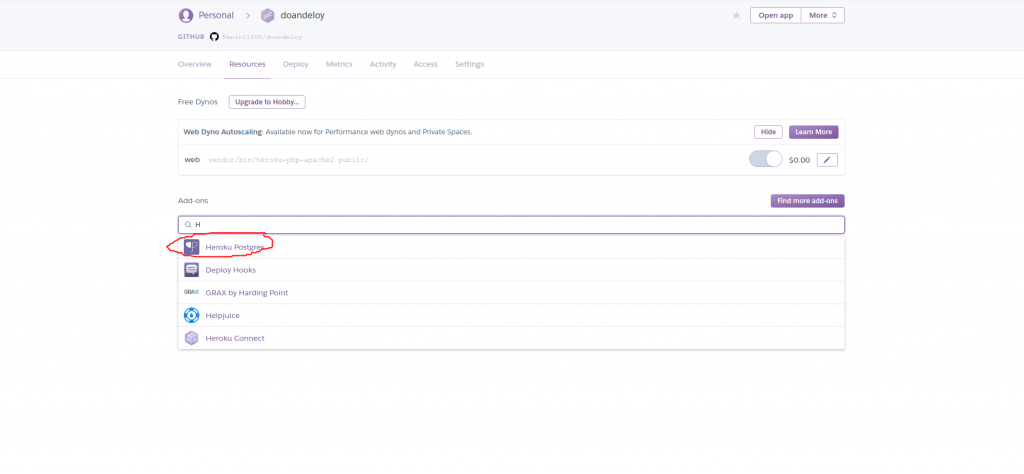The width and height of the screenshot is (1024, 474).
Task: Open the GitHub repository link
Action: (x=261, y=37)
